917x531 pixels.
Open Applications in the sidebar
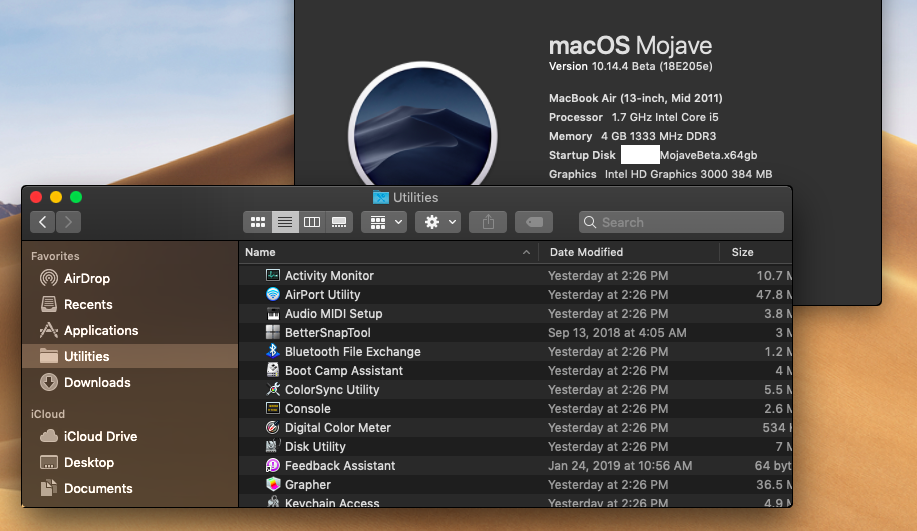pos(100,330)
